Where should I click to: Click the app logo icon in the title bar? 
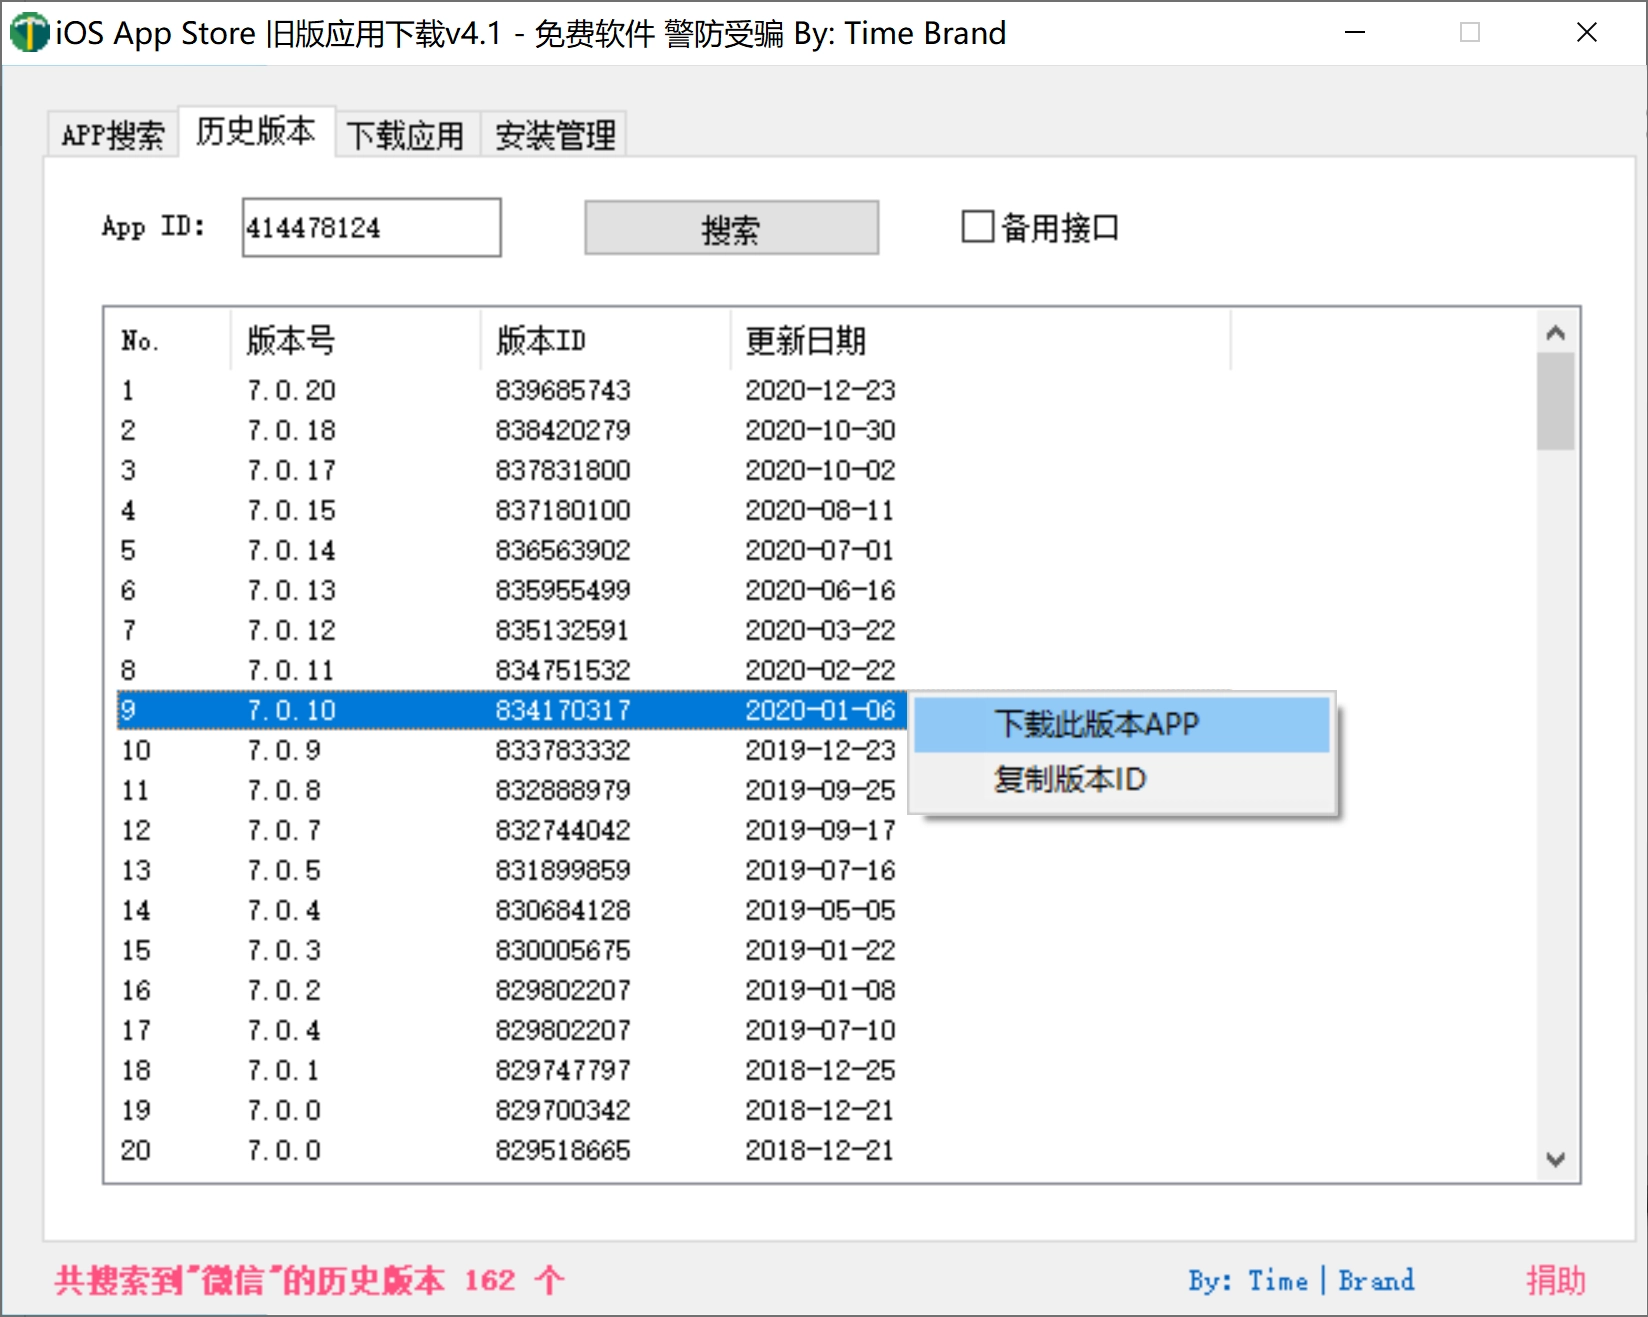point(29,33)
